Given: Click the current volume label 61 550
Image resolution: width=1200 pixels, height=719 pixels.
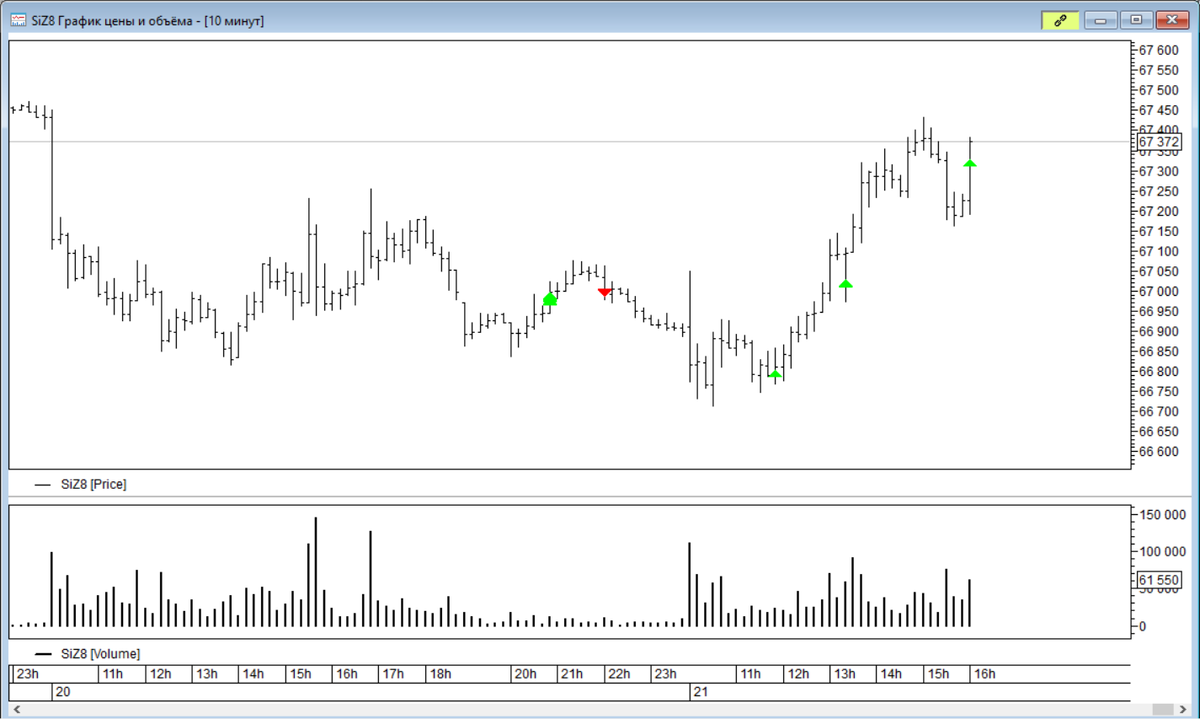Looking at the screenshot, I should tap(1159, 579).
